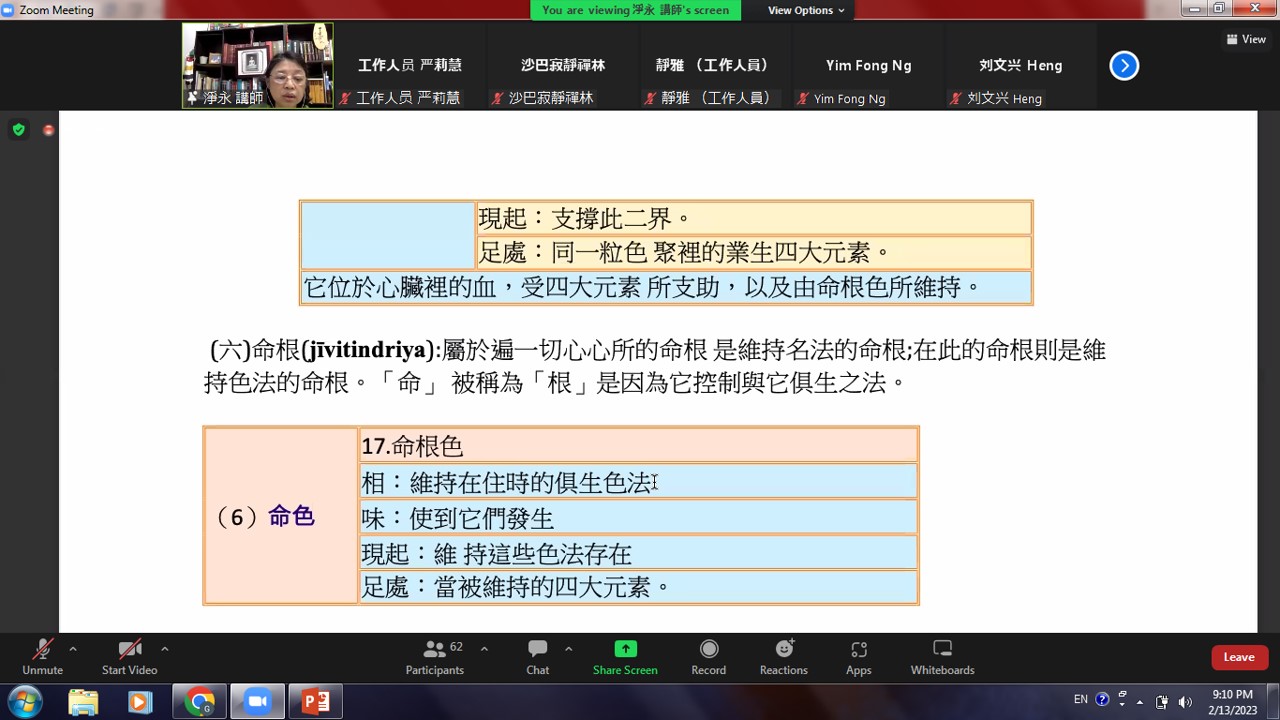Open the Participants panel

coord(434,657)
